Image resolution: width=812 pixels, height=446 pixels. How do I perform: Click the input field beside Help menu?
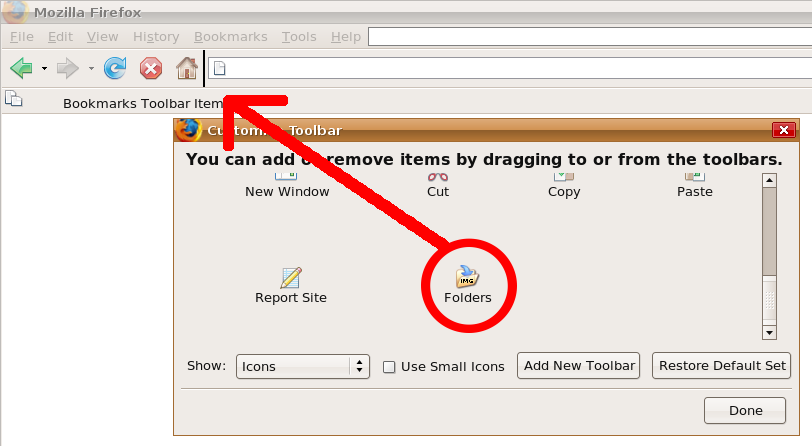tap(590, 37)
